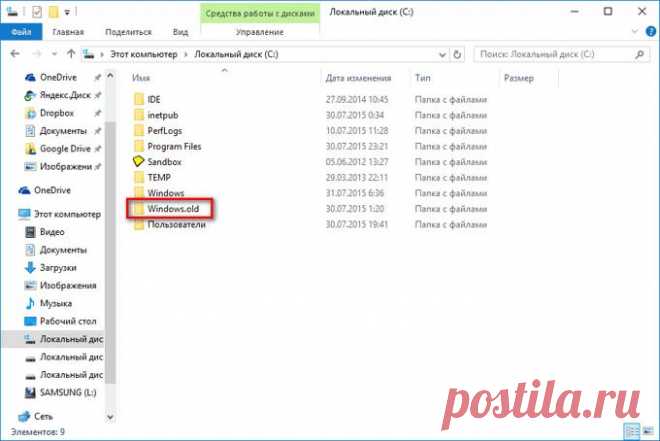Select the IDE folder
The width and height of the screenshot is (660, 441).
(153, 99)
